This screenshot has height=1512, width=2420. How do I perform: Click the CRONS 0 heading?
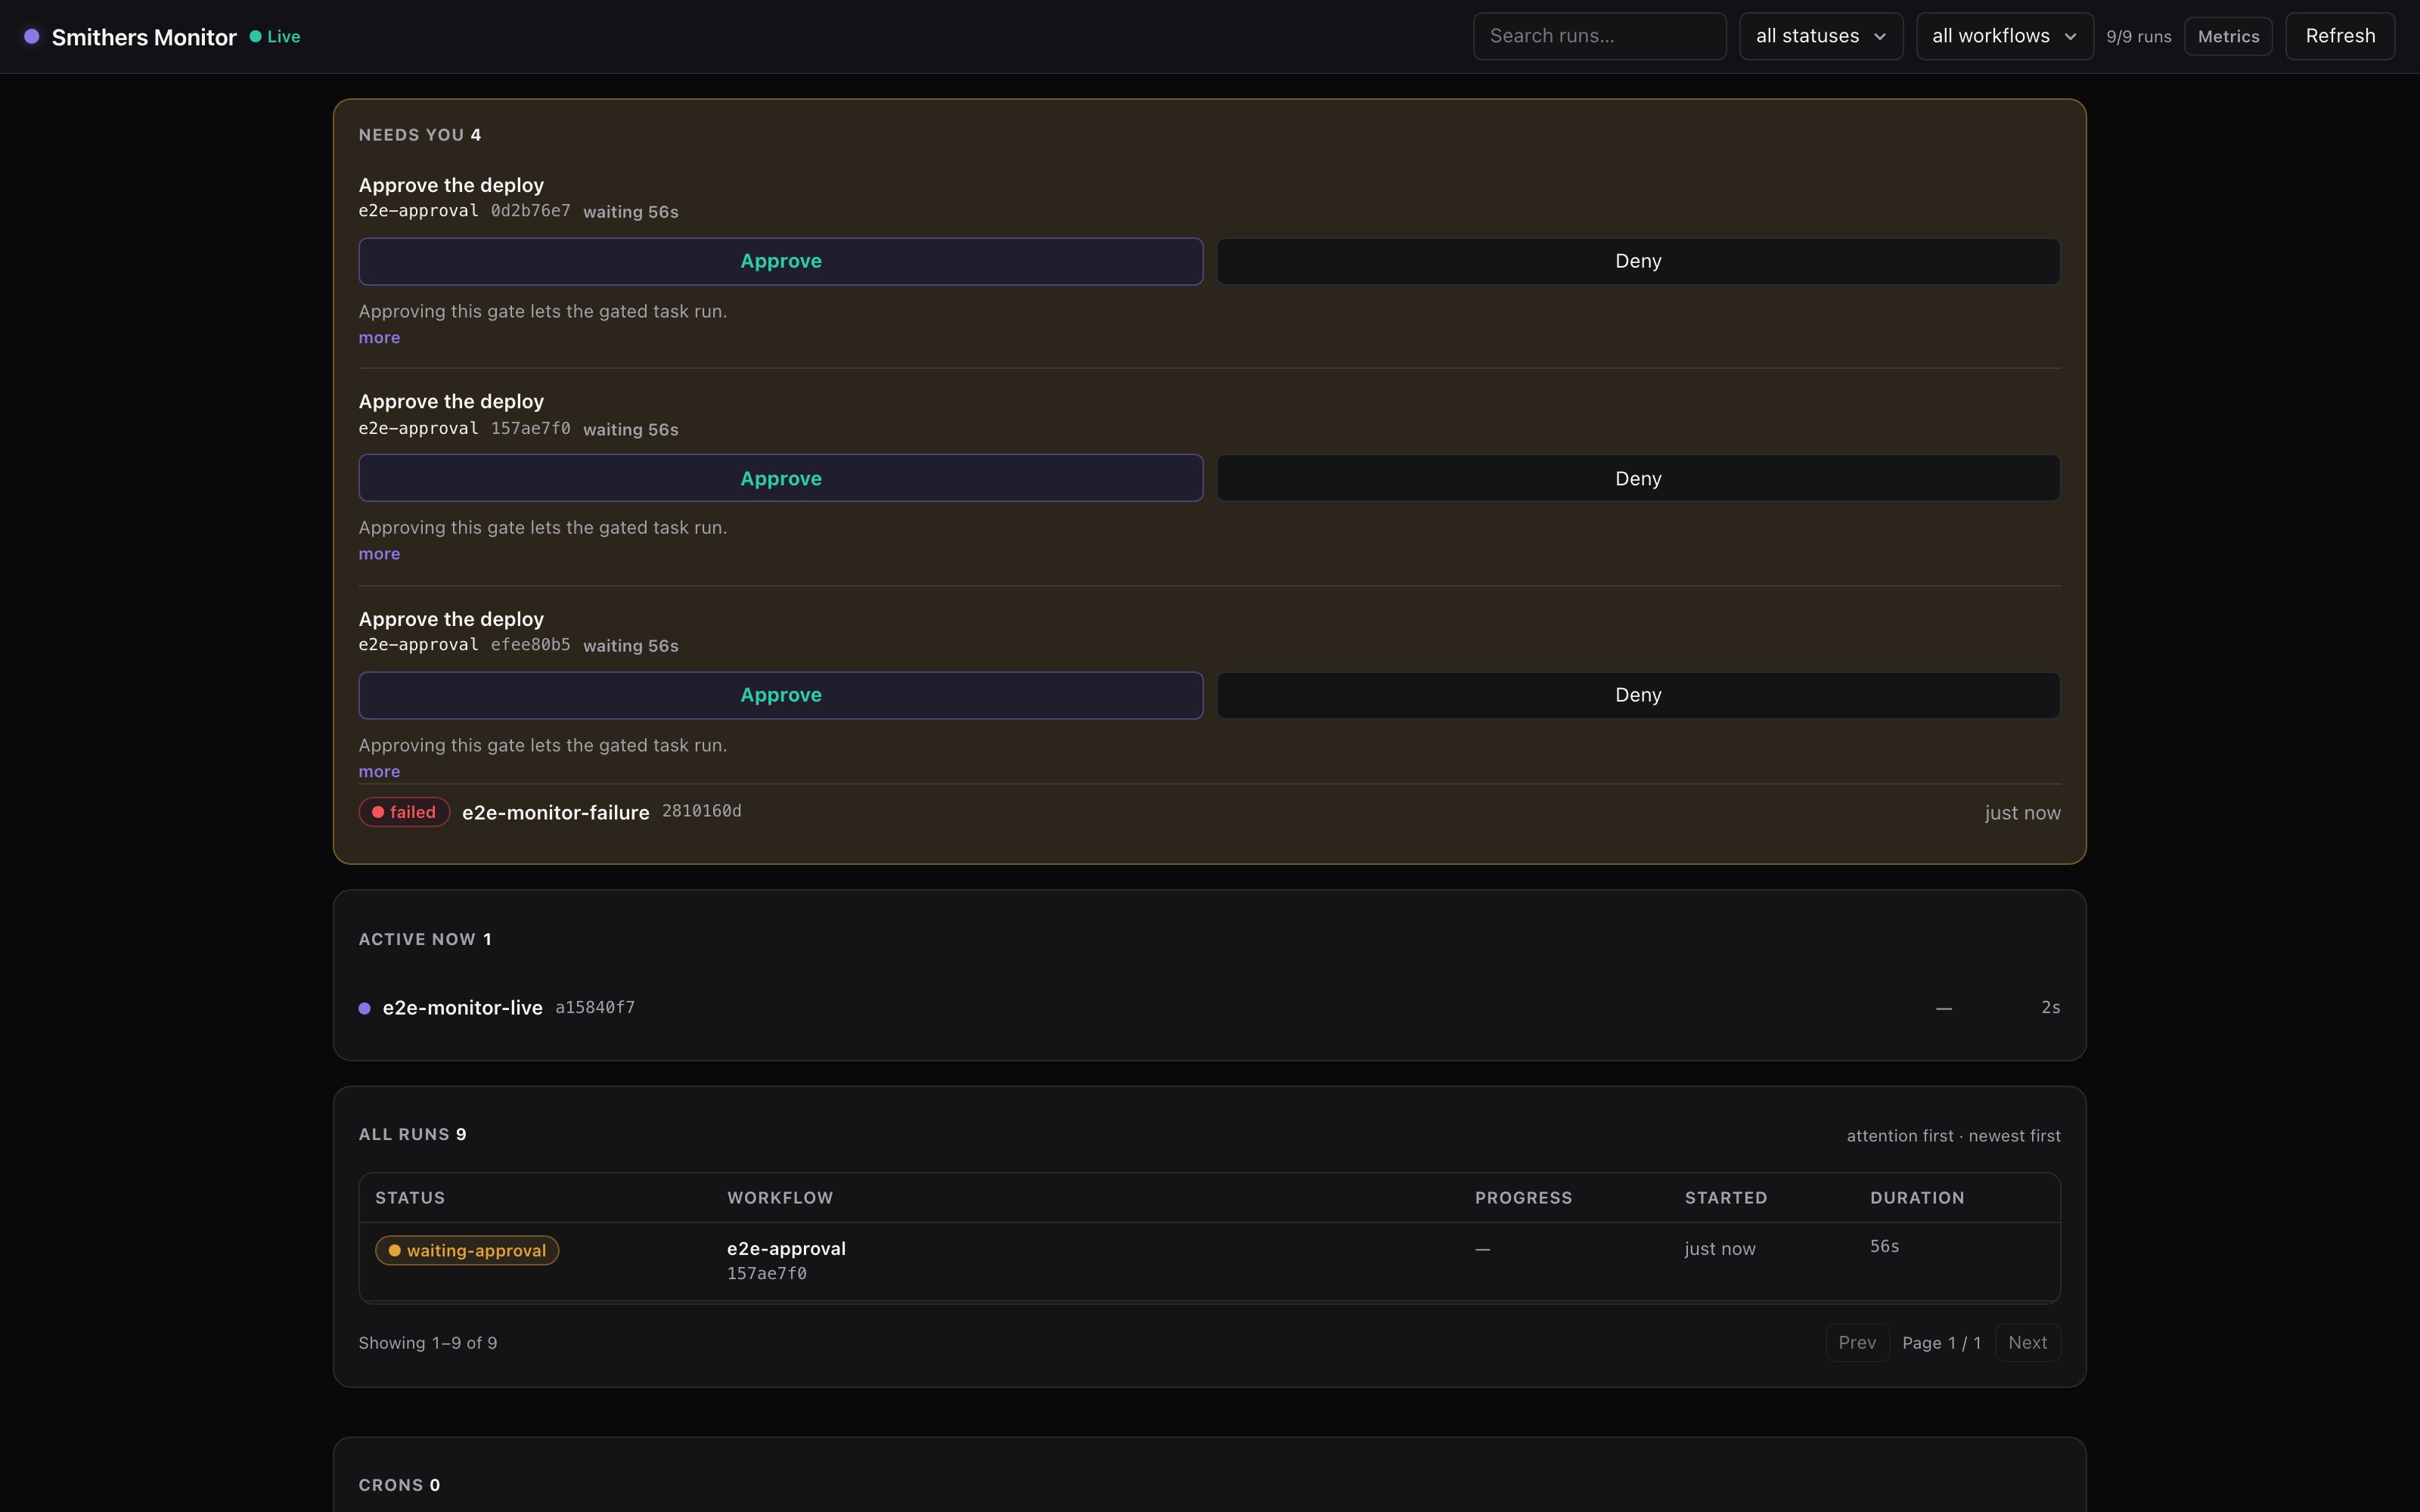tap(399, 1485)
